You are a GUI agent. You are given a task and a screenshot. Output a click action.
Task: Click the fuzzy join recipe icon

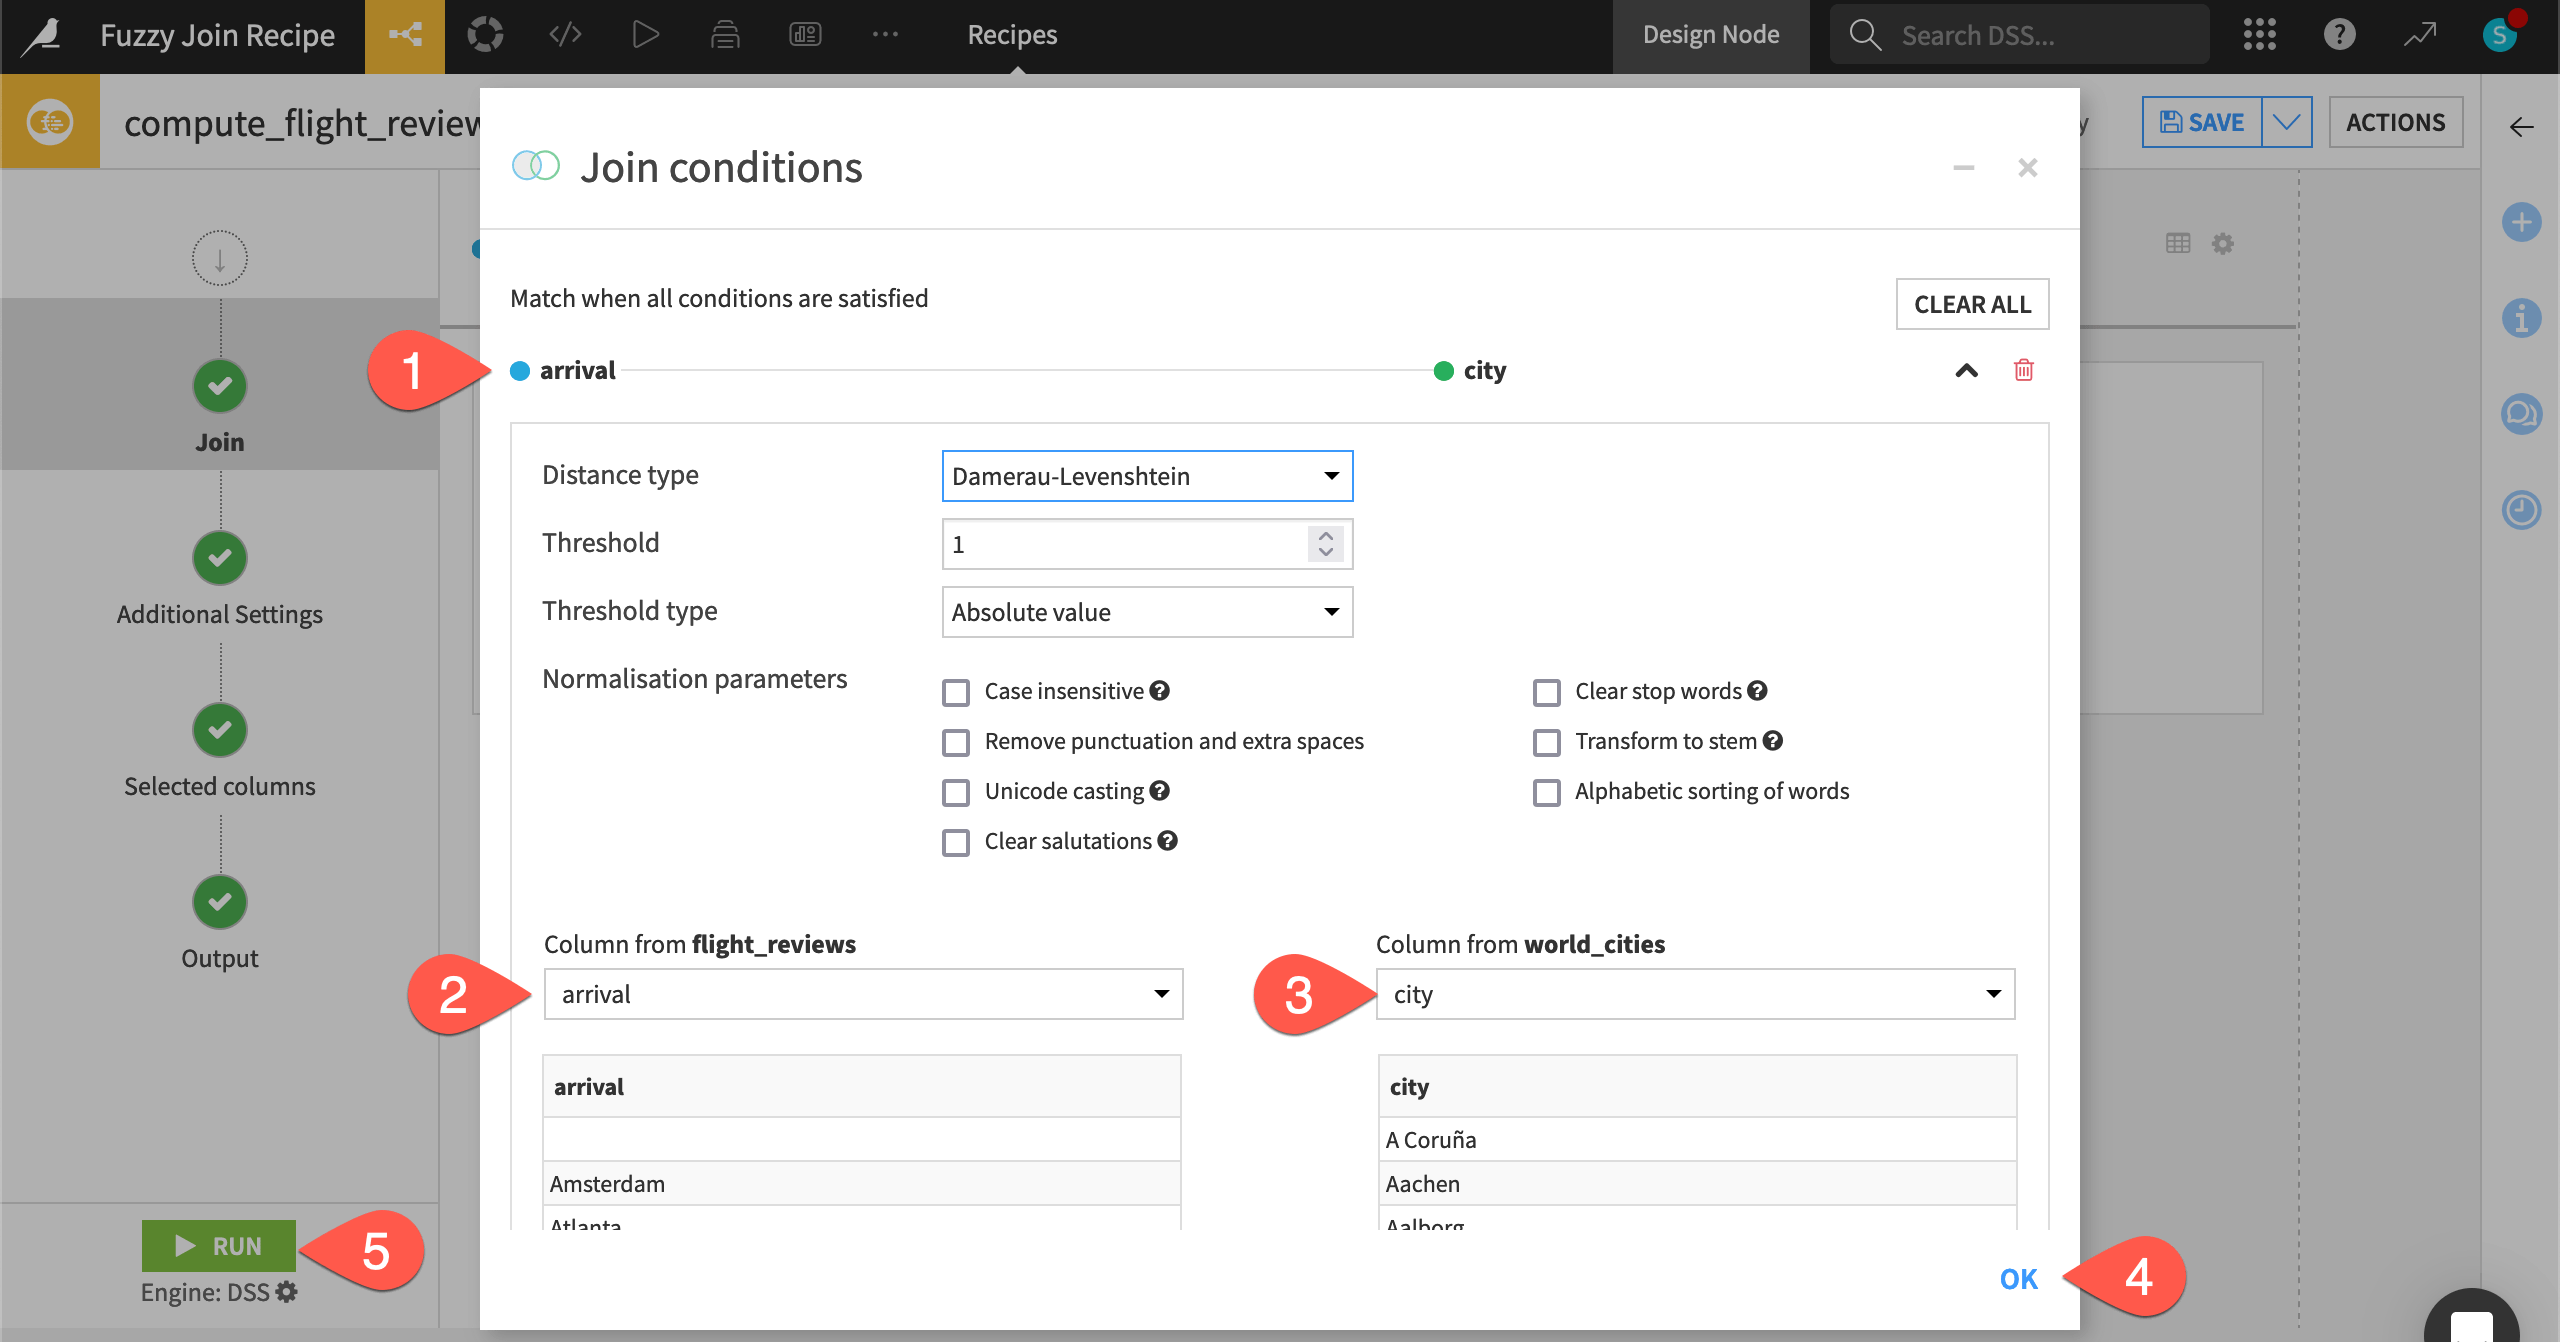50,122
